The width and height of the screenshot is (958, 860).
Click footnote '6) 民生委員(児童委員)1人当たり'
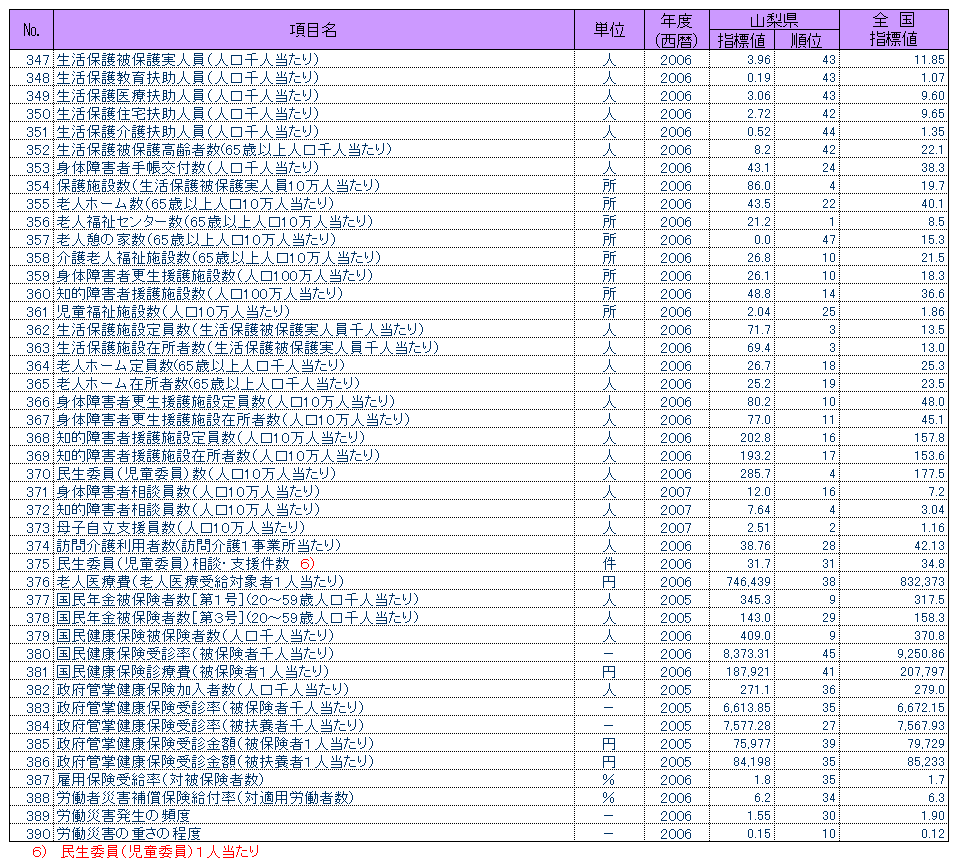146,851
